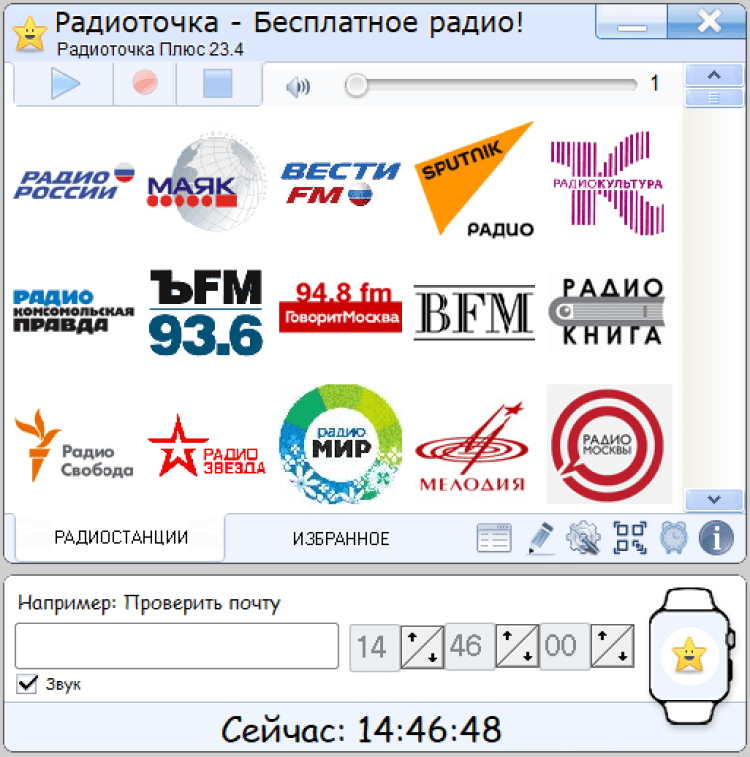Tune to Вести FM station
The height and width of the screenshot is (757, 750).
click(x=340, y=183)
